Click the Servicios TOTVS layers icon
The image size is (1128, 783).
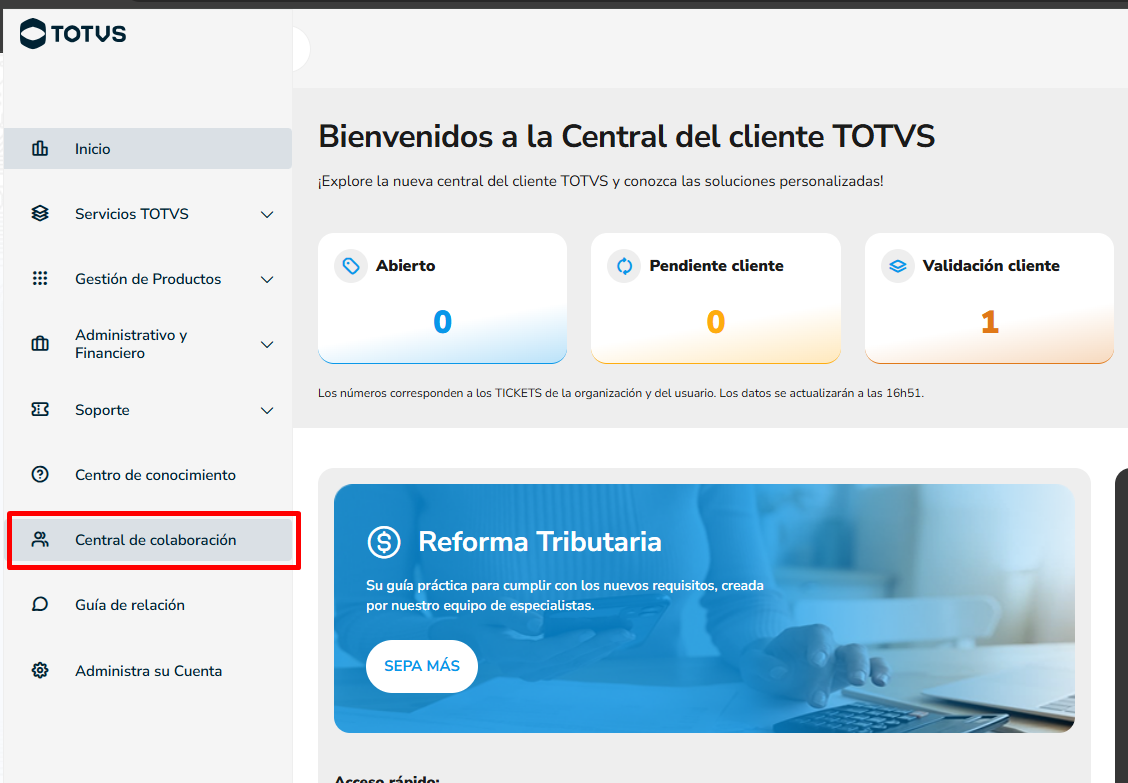point(40,214)
